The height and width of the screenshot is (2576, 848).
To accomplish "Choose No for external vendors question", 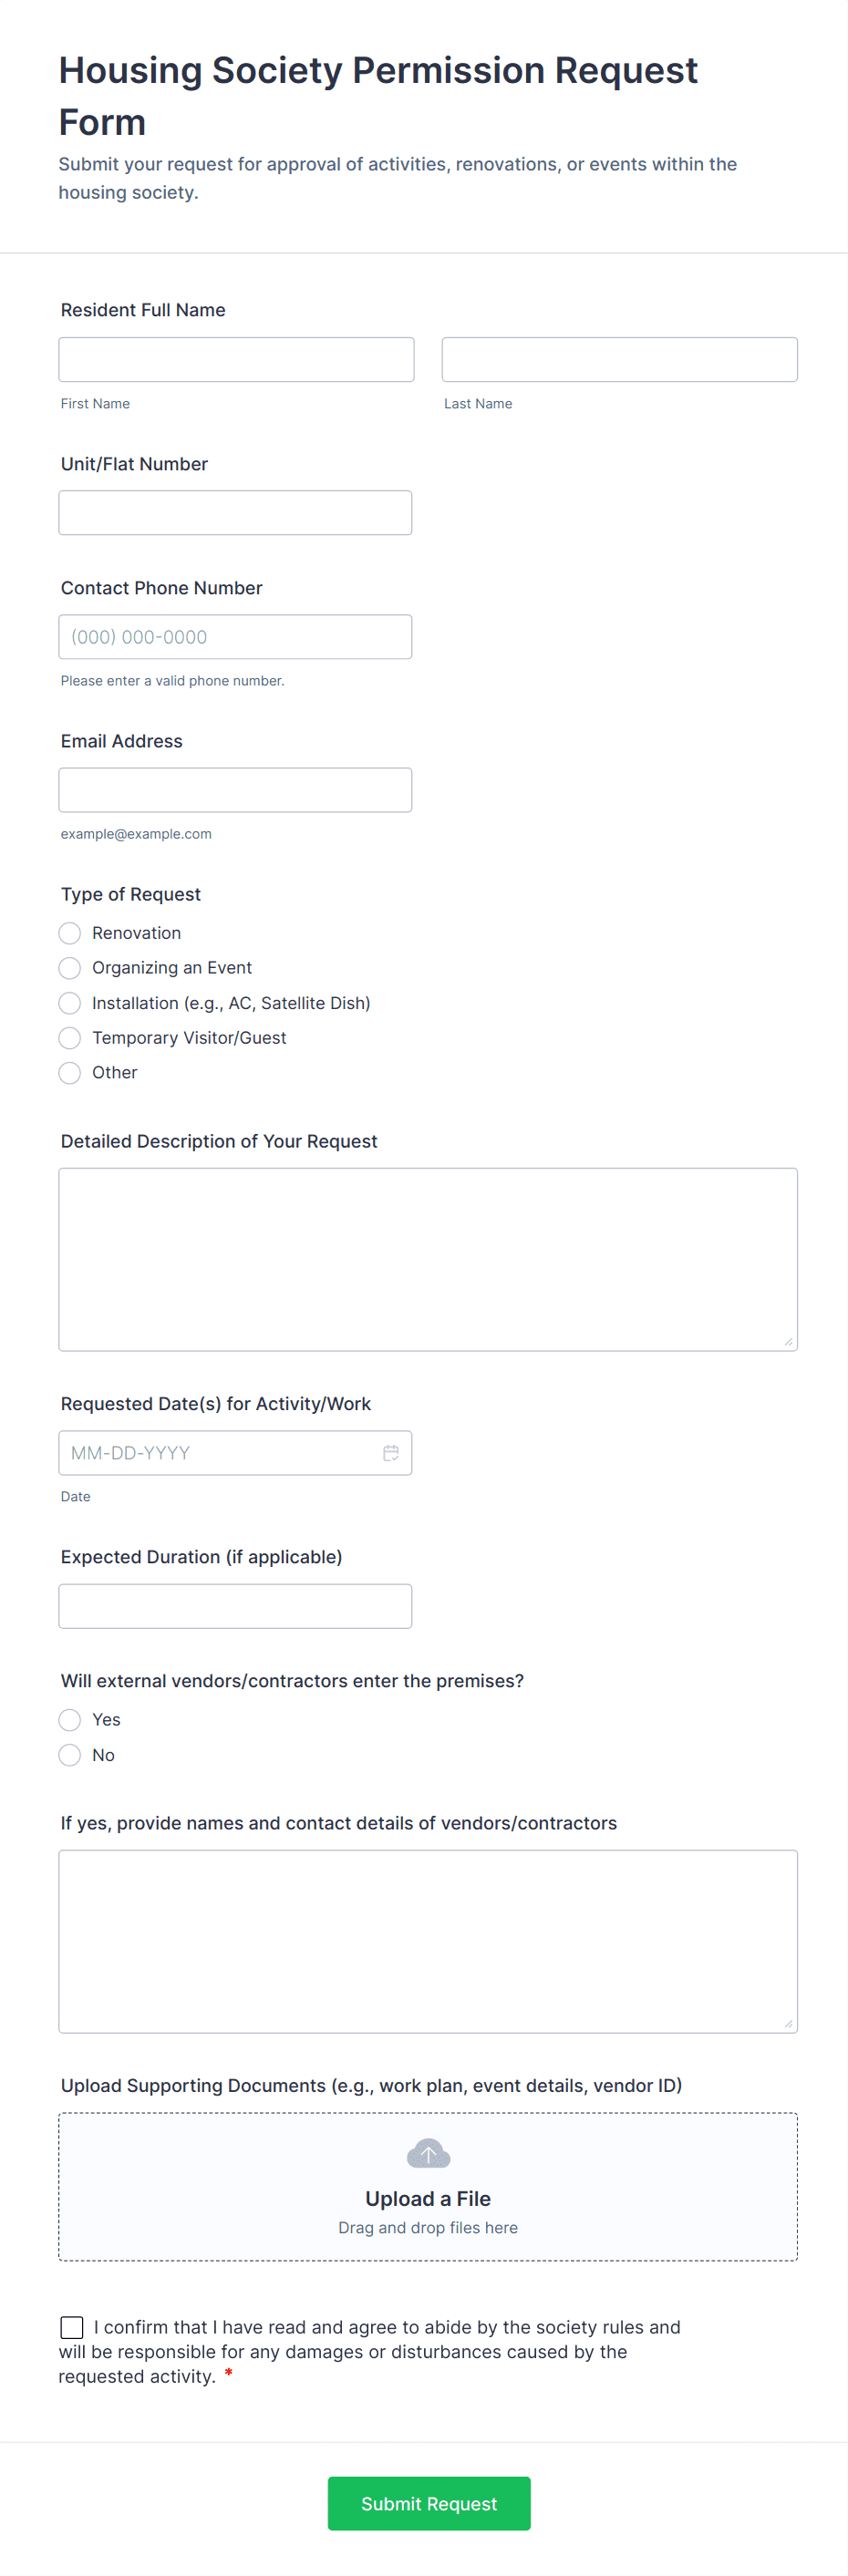I will (x=70, y=1755).
